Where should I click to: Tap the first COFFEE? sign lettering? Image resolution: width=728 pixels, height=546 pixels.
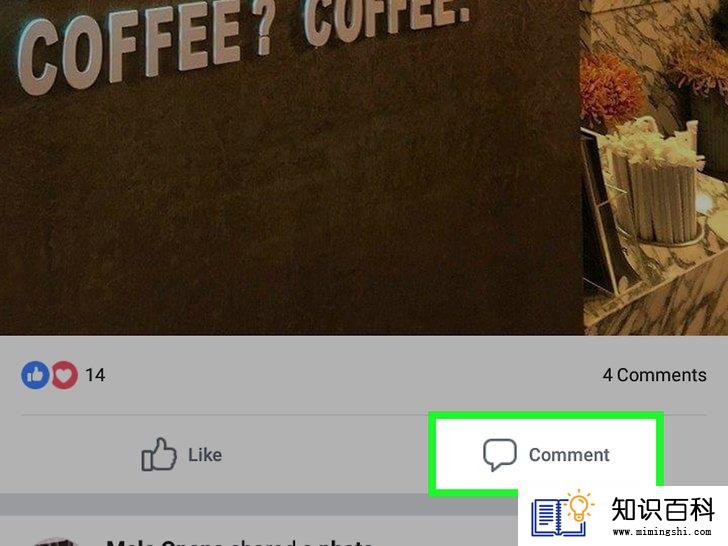tap(146, 49)
